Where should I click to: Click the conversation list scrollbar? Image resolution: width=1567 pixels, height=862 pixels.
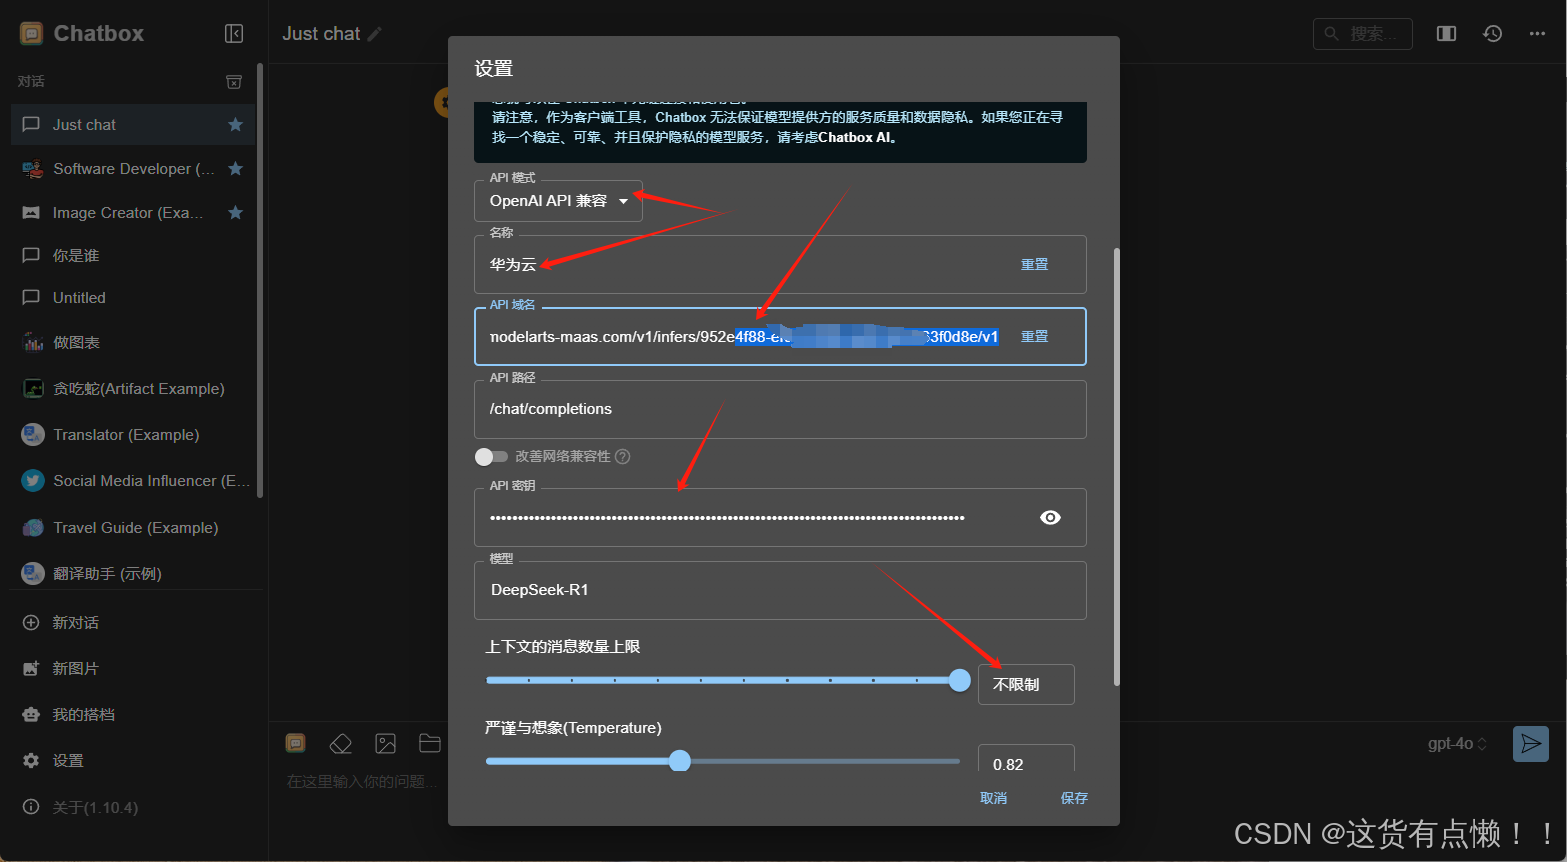[x=260, y=280]
